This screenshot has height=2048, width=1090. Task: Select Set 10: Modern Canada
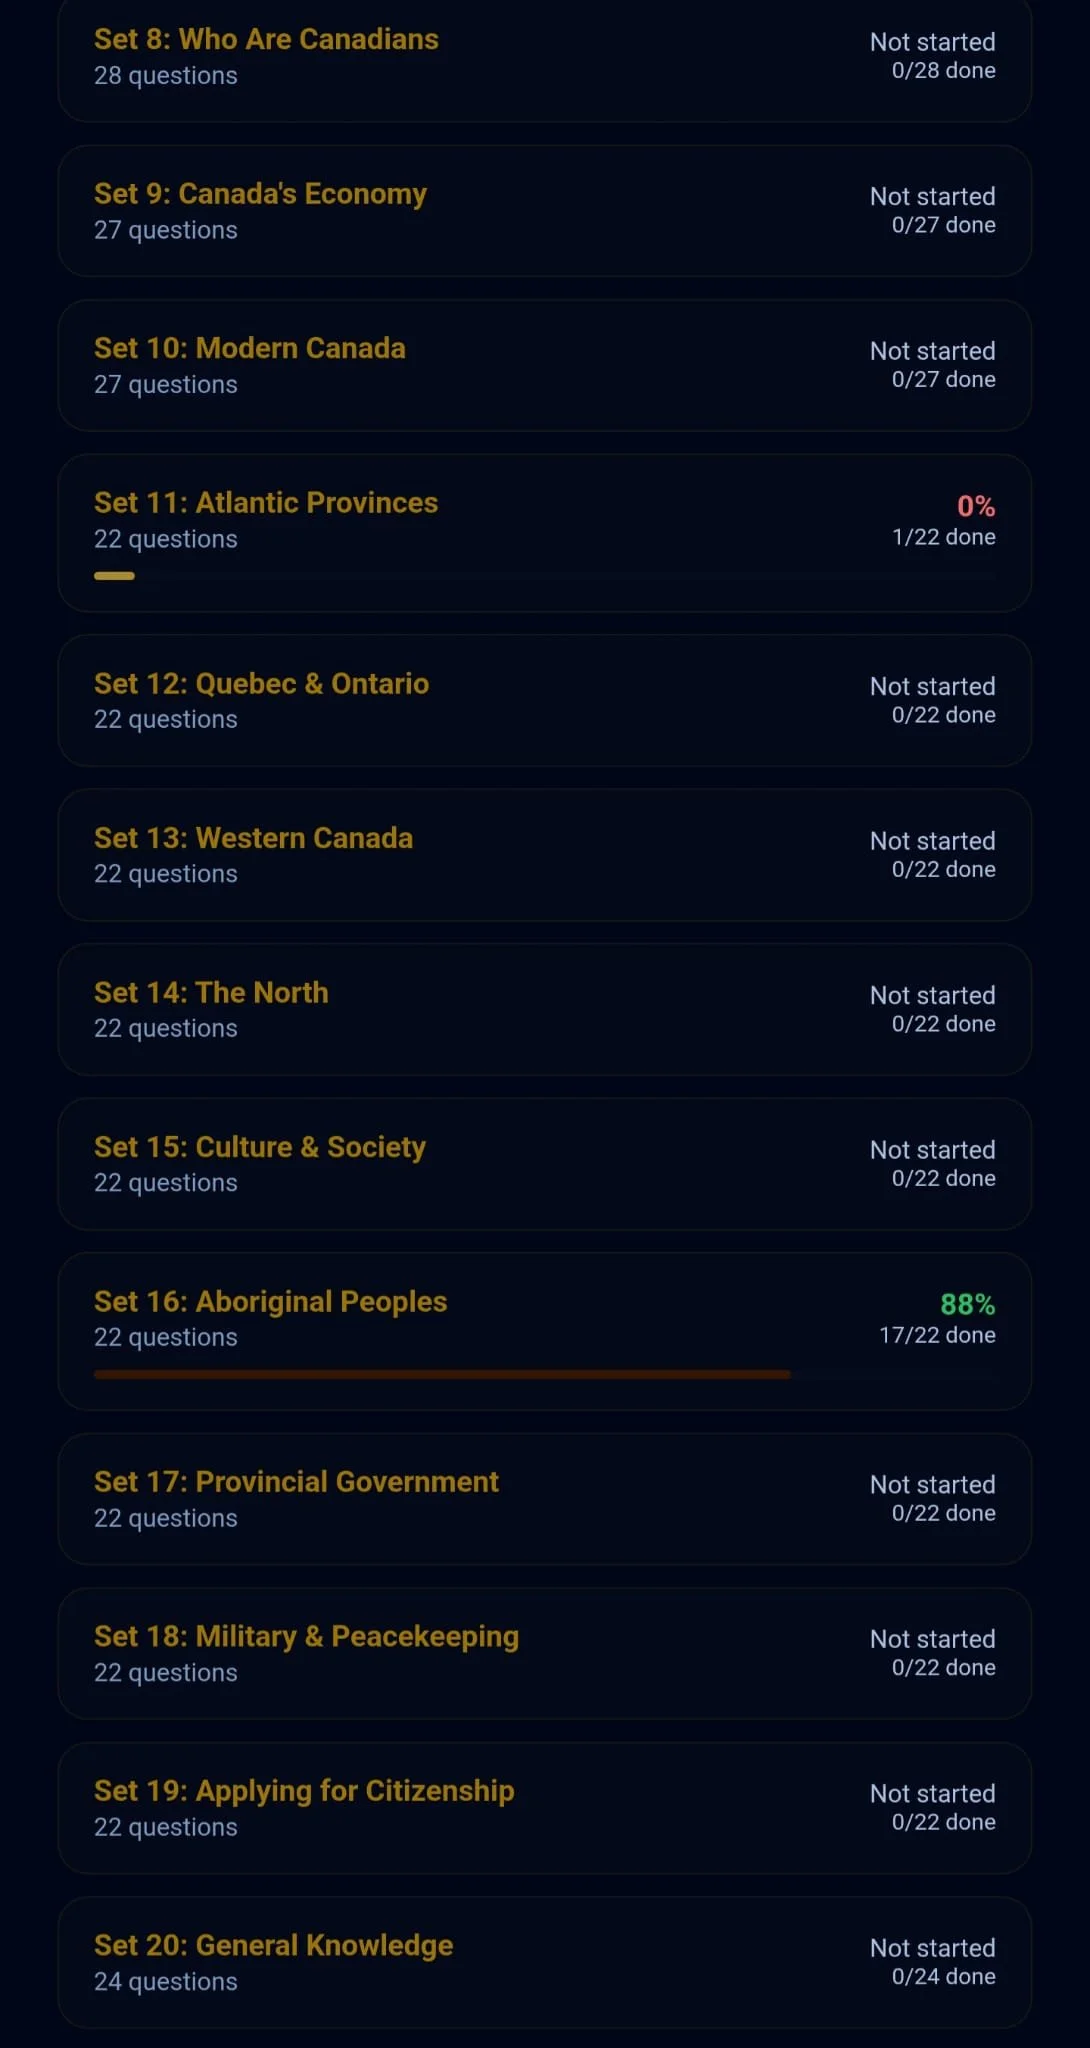pyautogui.click(x=545, y=366)
